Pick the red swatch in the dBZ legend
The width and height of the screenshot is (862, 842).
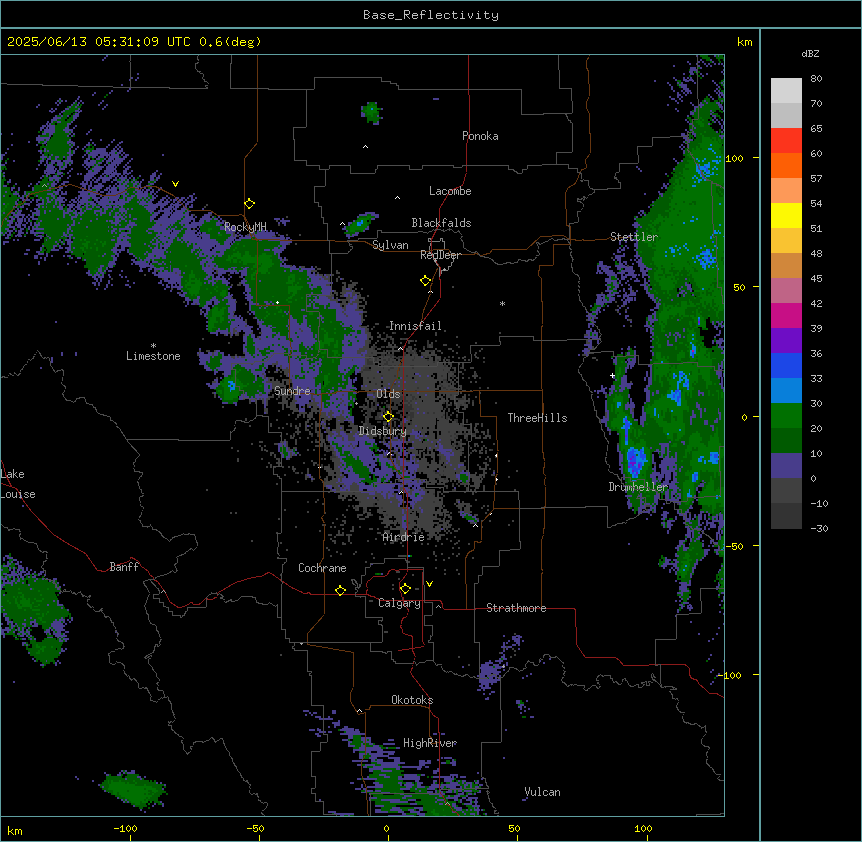[786, 141]
